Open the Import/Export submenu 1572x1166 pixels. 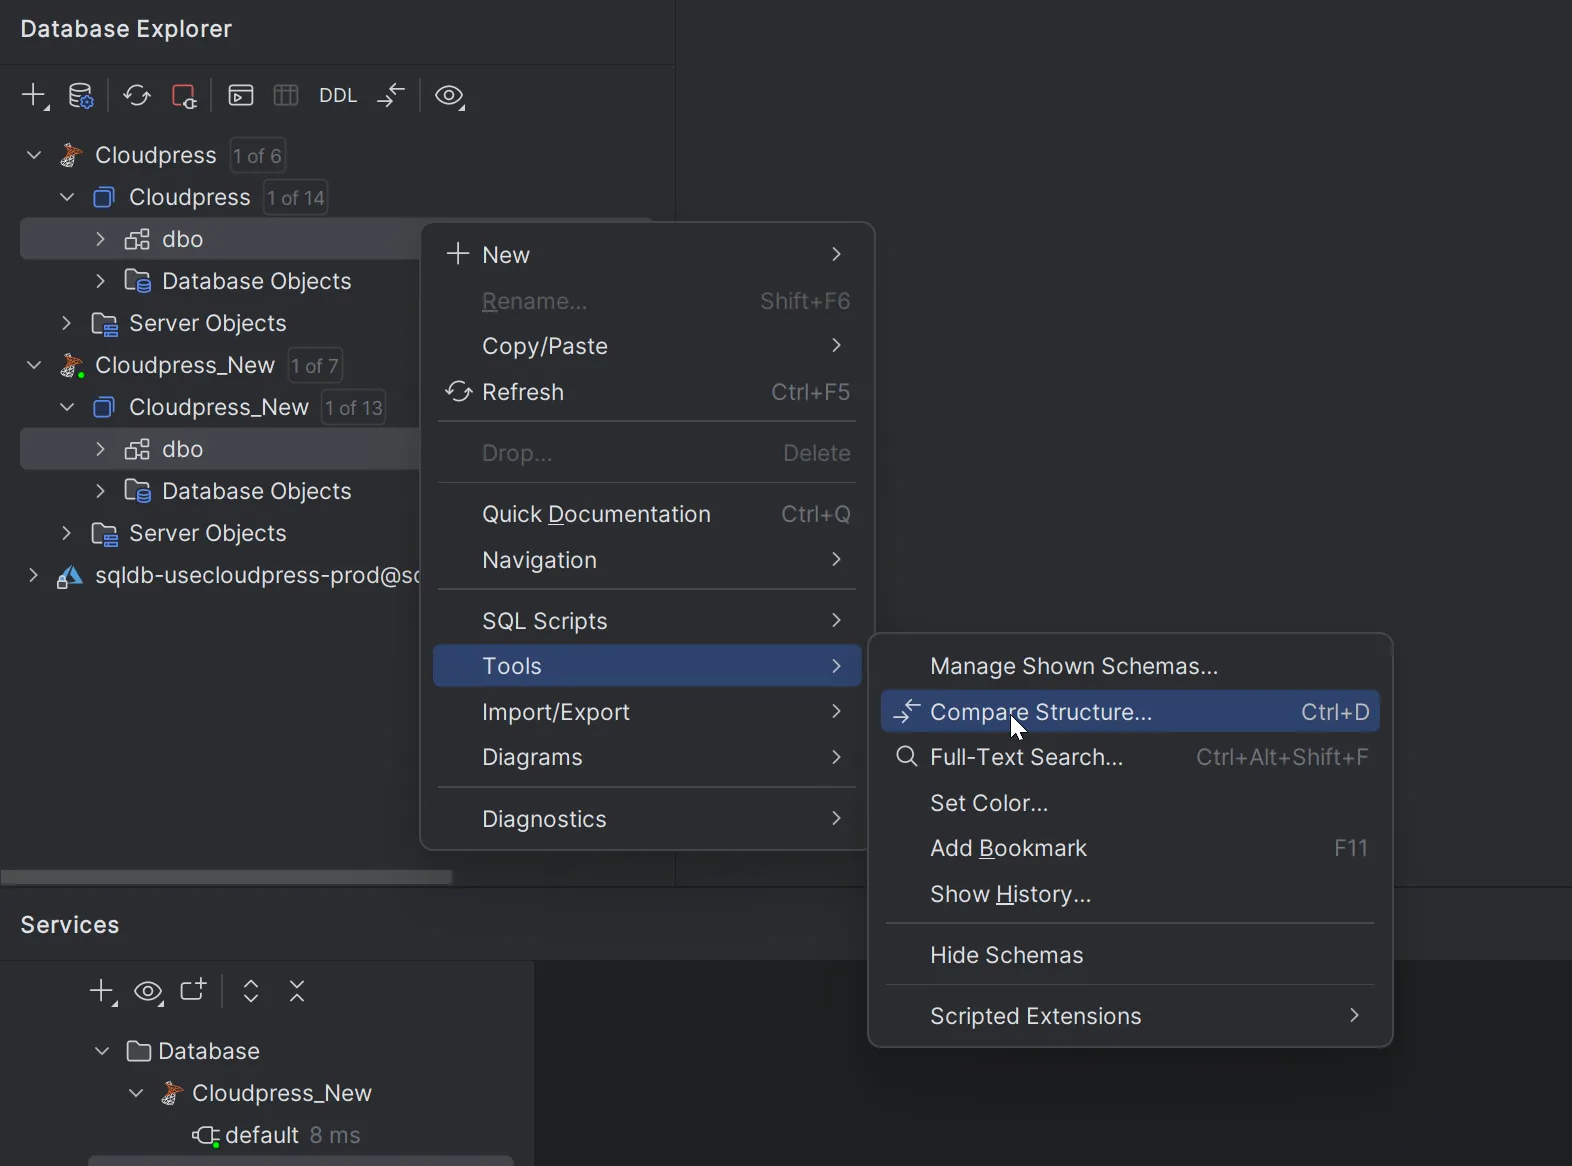(647, 712)
